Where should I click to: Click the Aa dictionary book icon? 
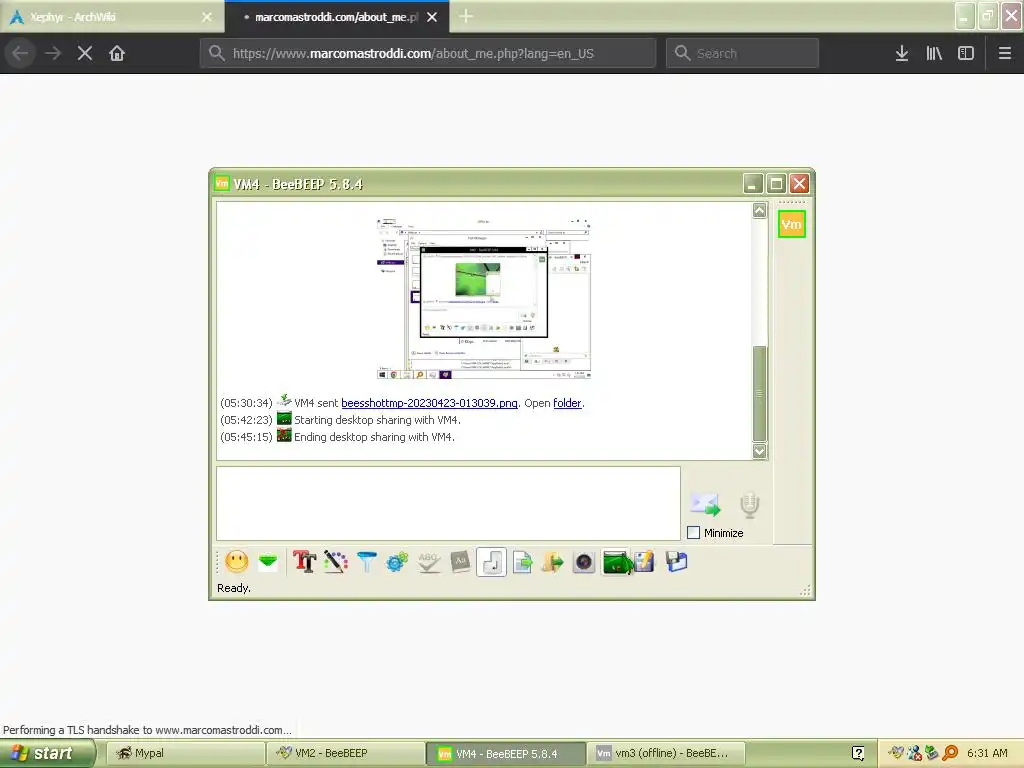460,562
